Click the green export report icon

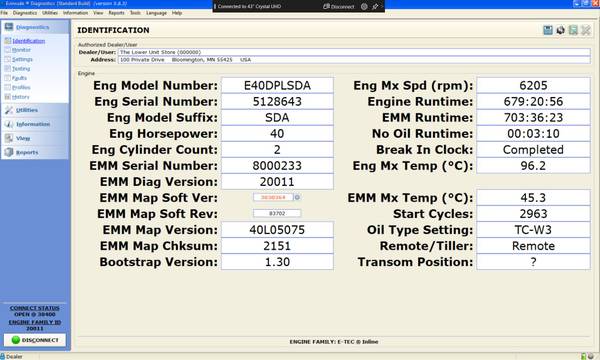click(573, 30)
